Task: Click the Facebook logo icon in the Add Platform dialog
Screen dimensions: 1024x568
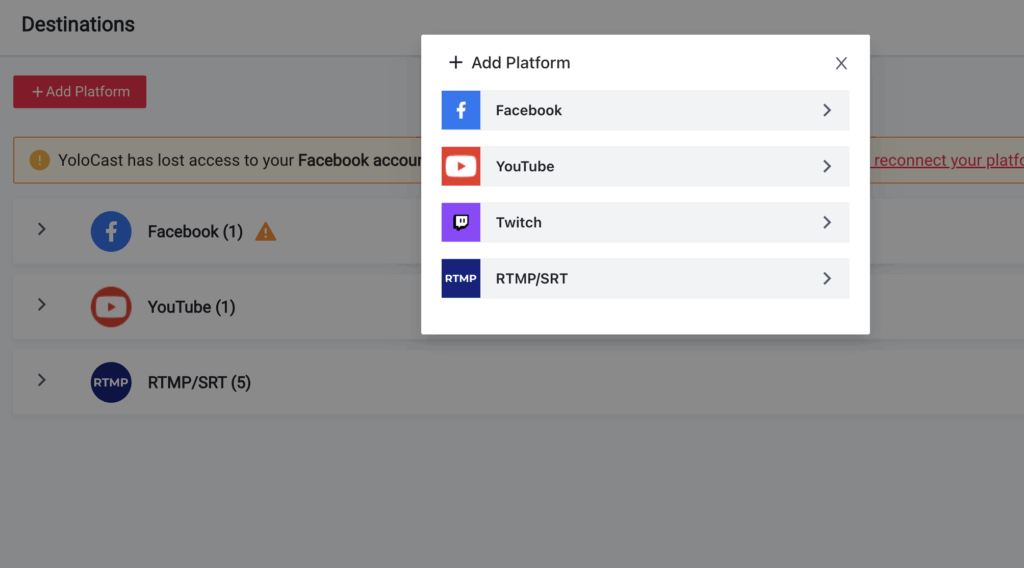Action: coord(461,110)
